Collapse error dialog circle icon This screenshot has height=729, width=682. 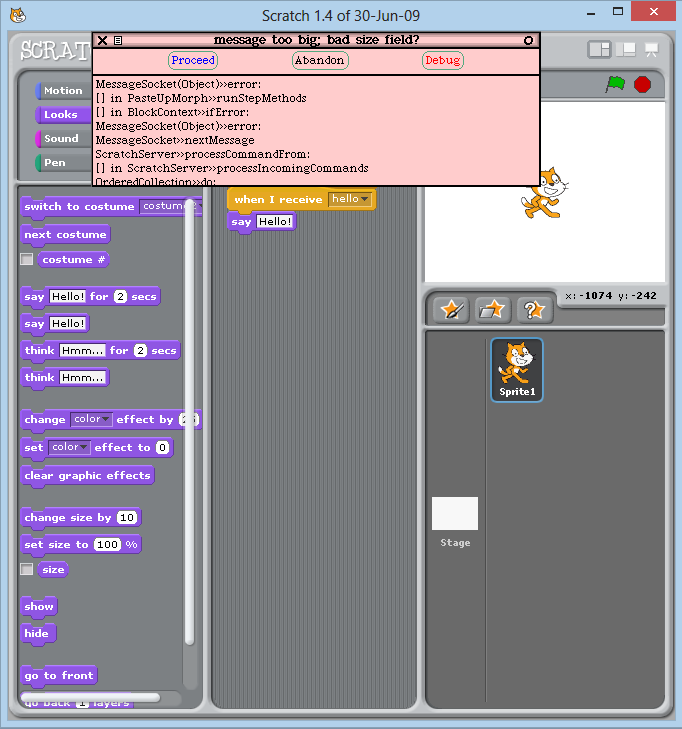click(528, 40)
